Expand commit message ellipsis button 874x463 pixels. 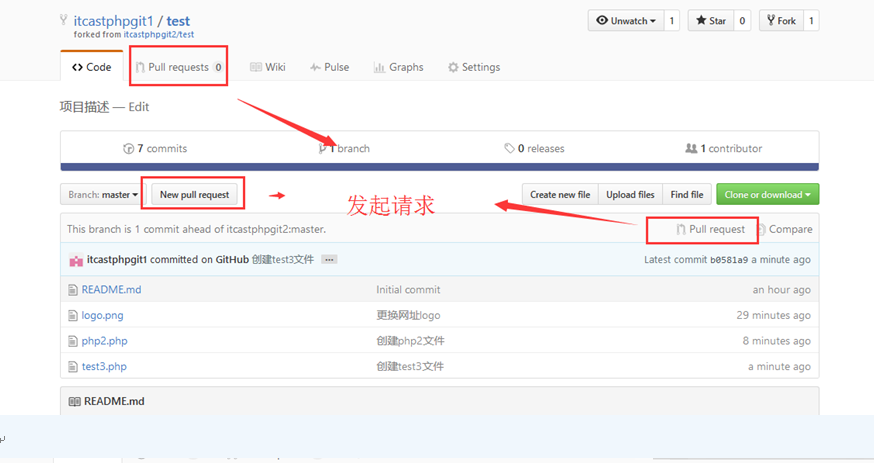(x=329, y=260)
